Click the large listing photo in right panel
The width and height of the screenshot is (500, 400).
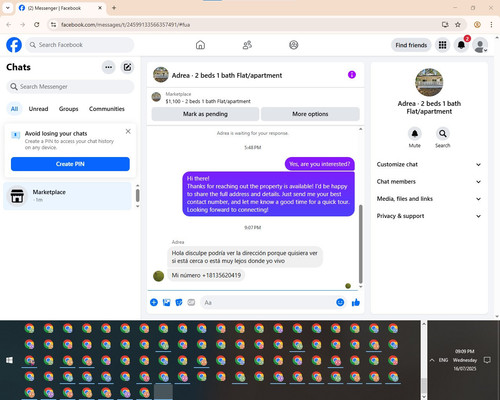pos(429,82)
